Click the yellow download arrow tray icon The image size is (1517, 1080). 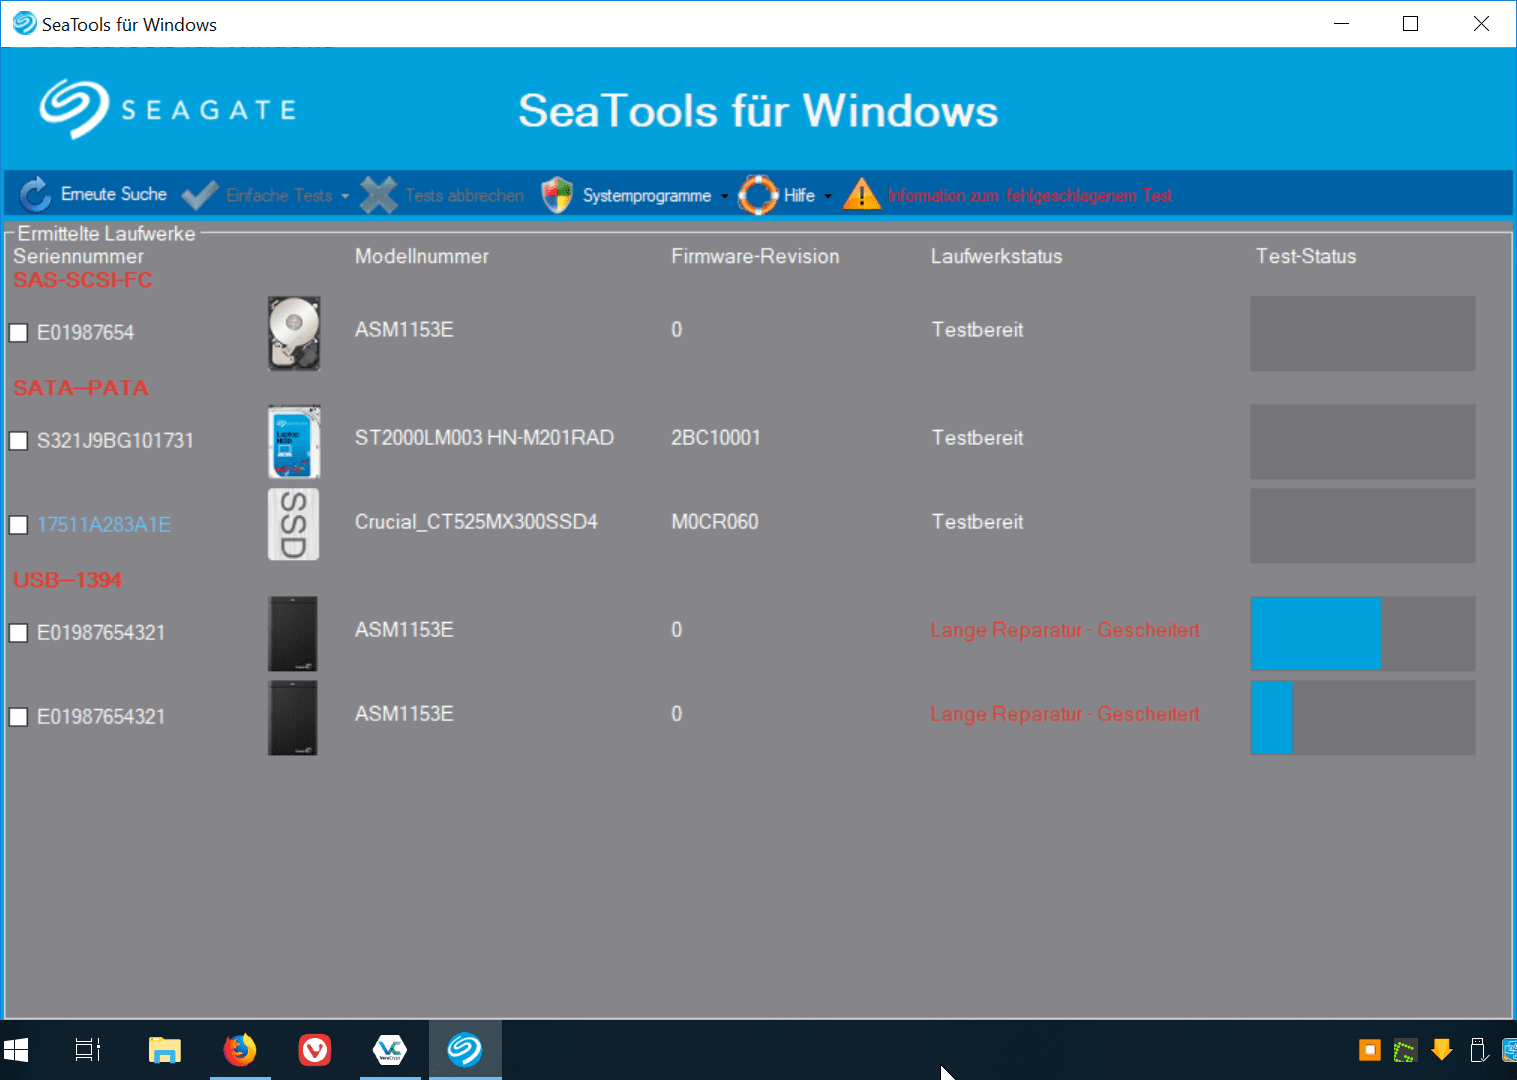coord(1441,1050)
